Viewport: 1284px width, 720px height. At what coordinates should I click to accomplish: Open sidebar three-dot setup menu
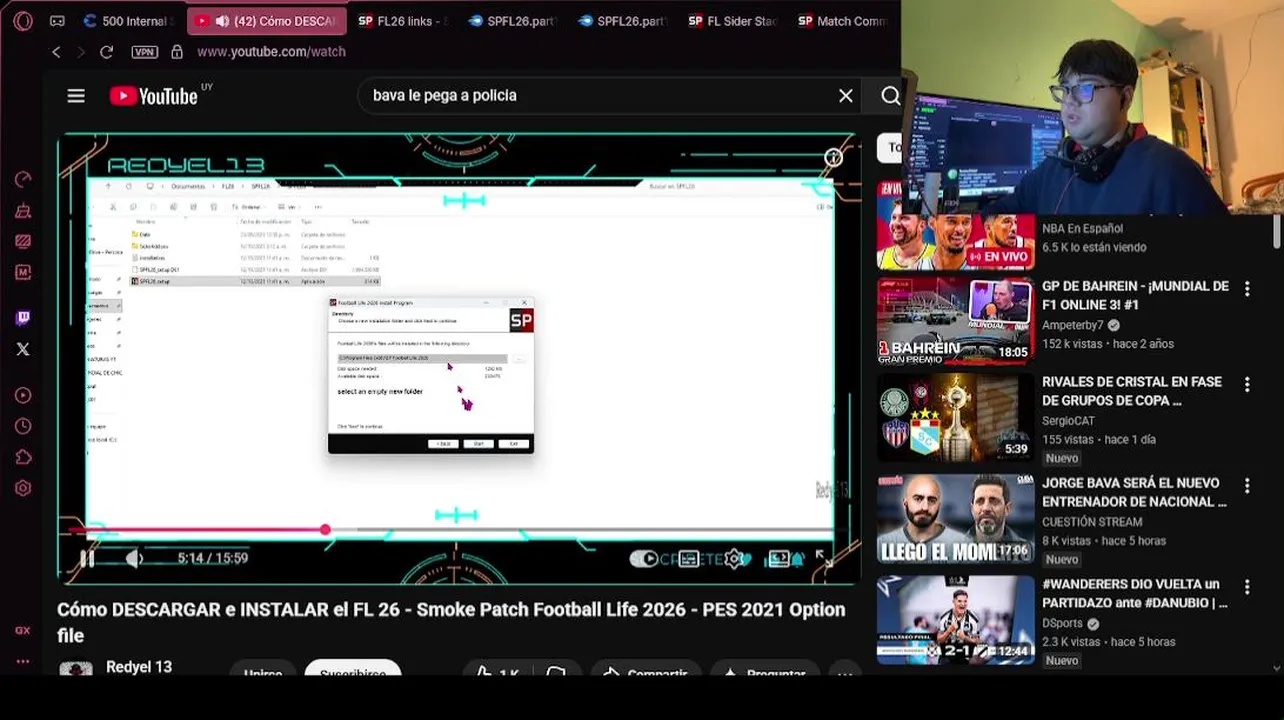23,662
